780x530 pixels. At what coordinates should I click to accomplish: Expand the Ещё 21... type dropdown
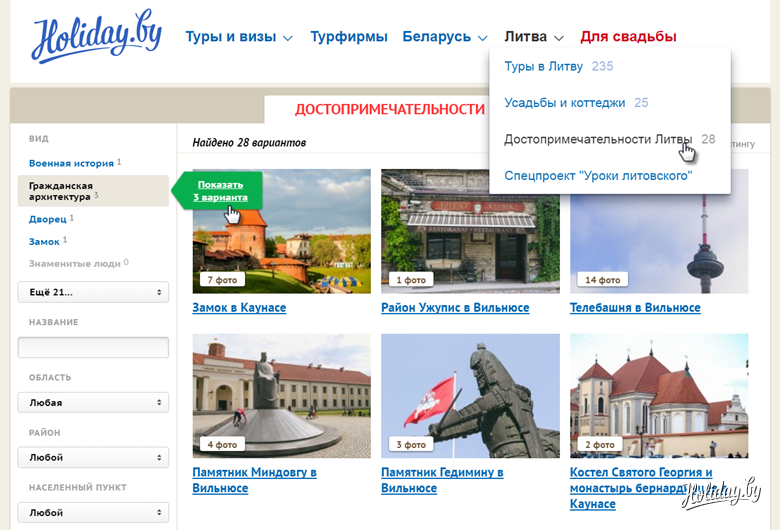(x=93, y=292)
